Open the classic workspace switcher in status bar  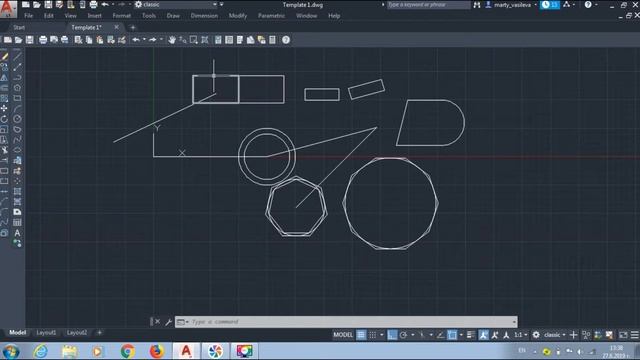[554, 335]
